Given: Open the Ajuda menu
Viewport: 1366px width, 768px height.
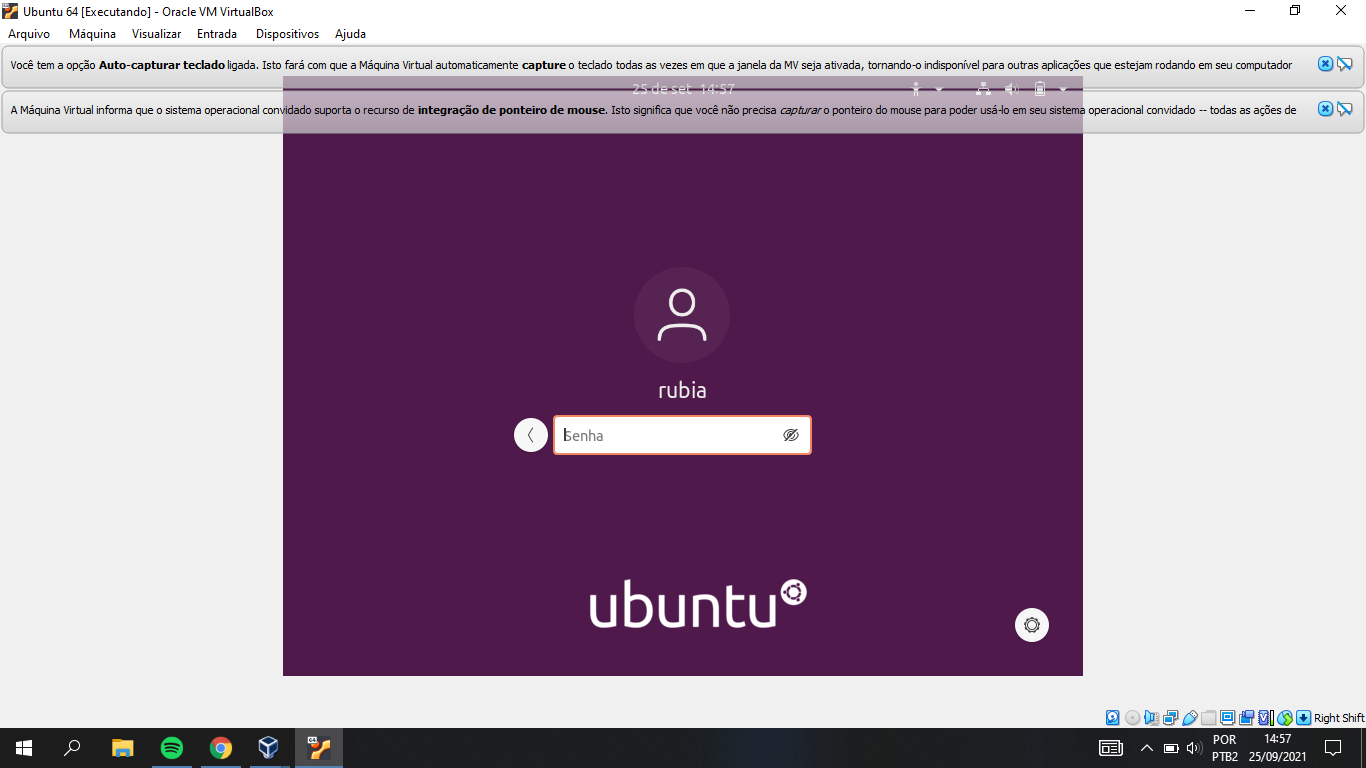Looking at the screenshot, I should pyautogui.click(x=350, y=34).
